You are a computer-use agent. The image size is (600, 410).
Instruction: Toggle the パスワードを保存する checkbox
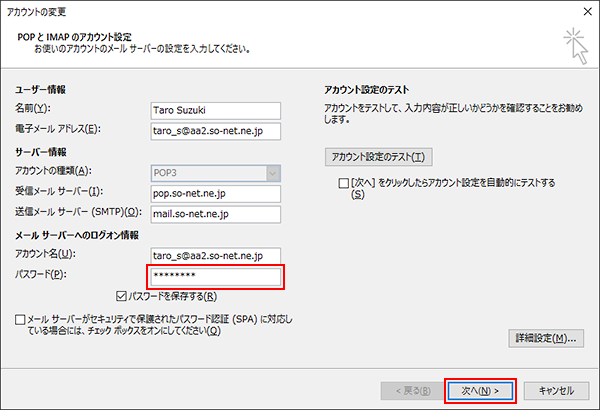(122, 296)
